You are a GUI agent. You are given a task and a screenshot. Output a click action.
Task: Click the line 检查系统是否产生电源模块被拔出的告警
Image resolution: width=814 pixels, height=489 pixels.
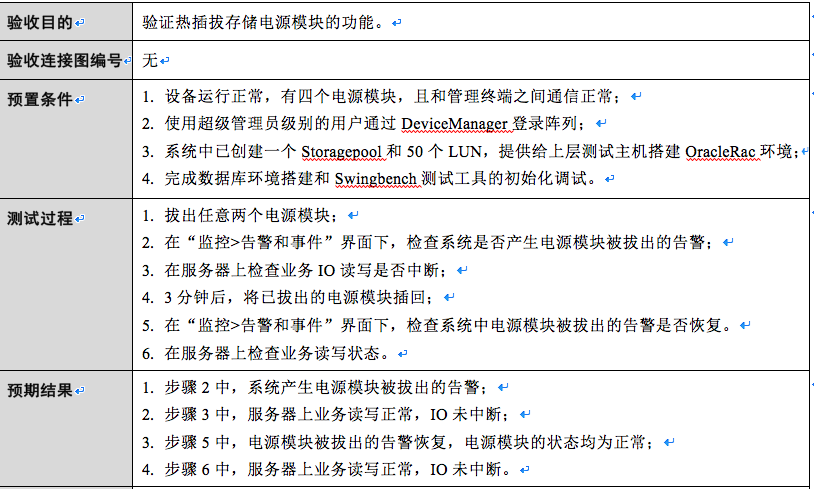[x=428, y=242]
